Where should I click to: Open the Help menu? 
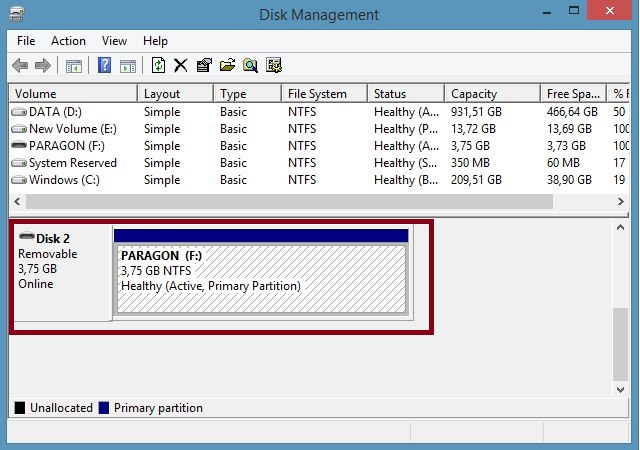pos(155,41)
